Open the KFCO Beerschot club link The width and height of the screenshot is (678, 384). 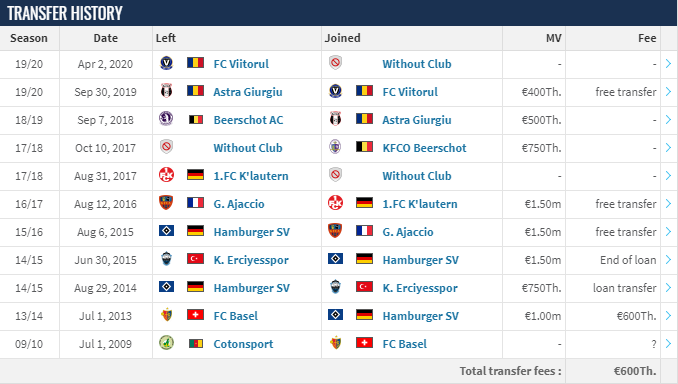click(x=424, y=148)
